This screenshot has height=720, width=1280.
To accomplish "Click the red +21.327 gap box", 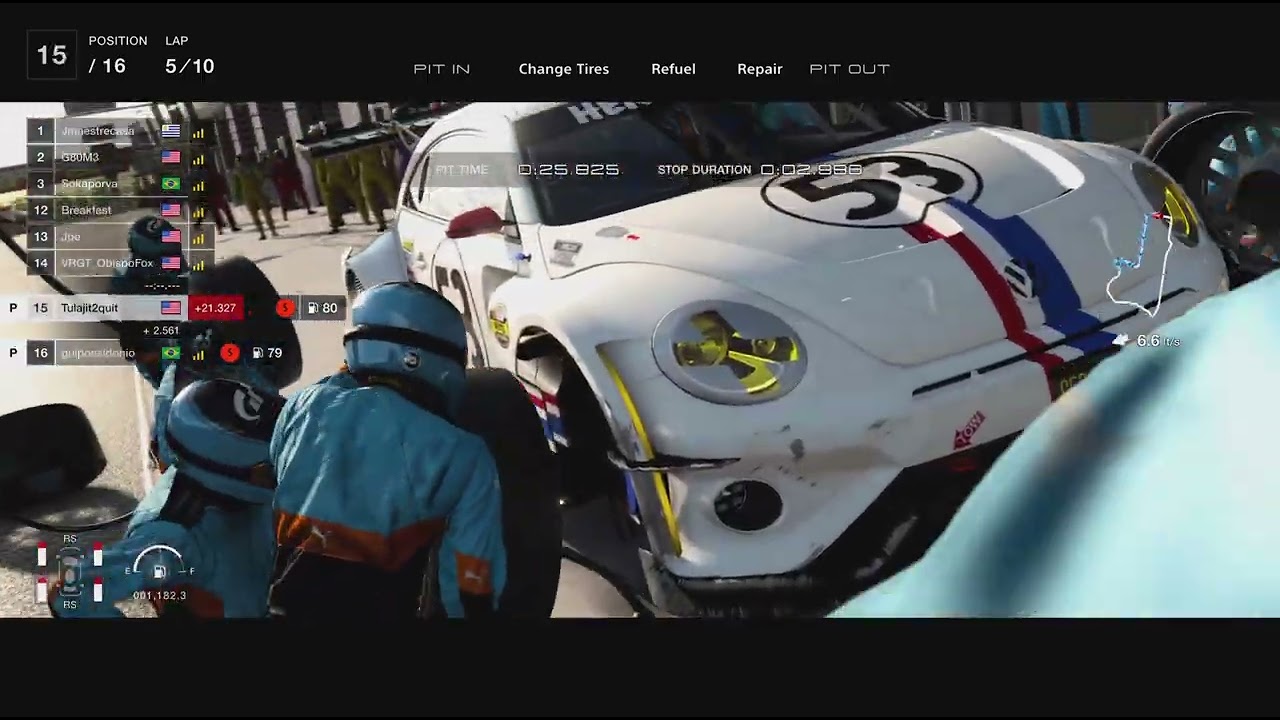I will coord(215,308).
